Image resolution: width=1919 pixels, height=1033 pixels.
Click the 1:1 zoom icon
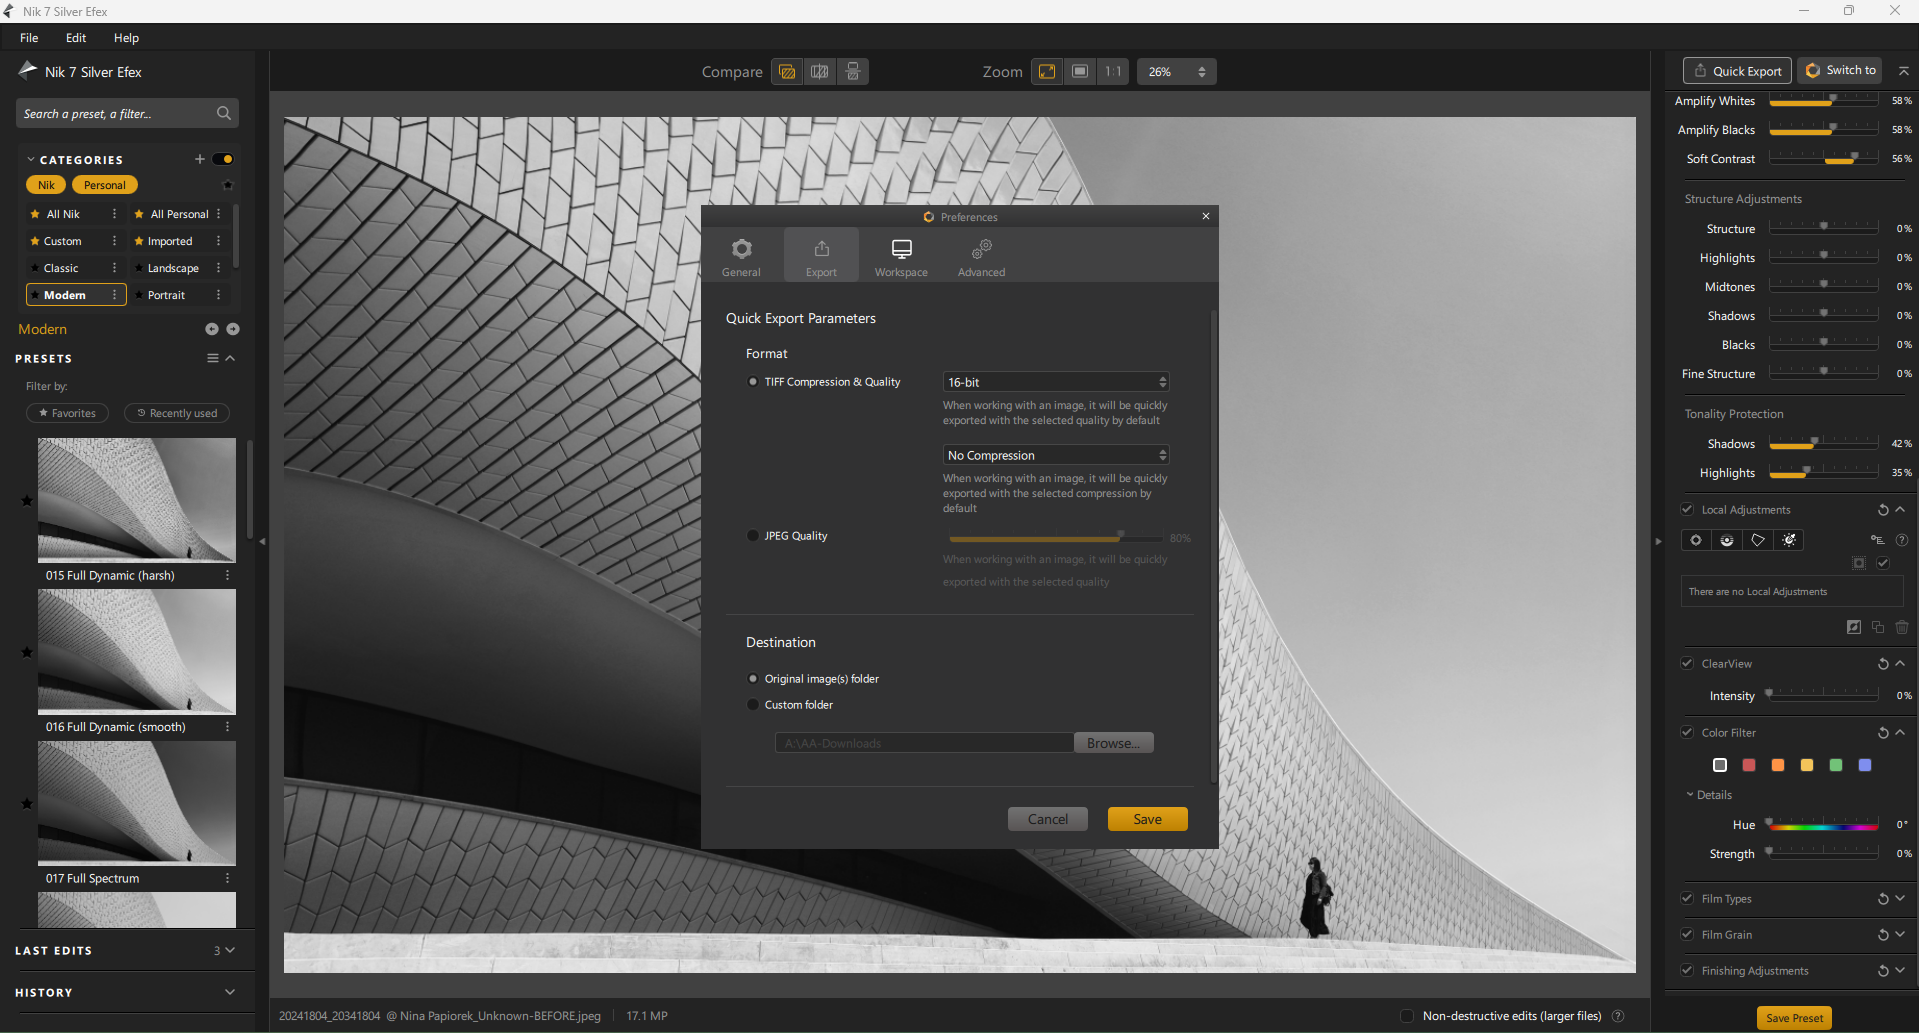point(1113,72)
